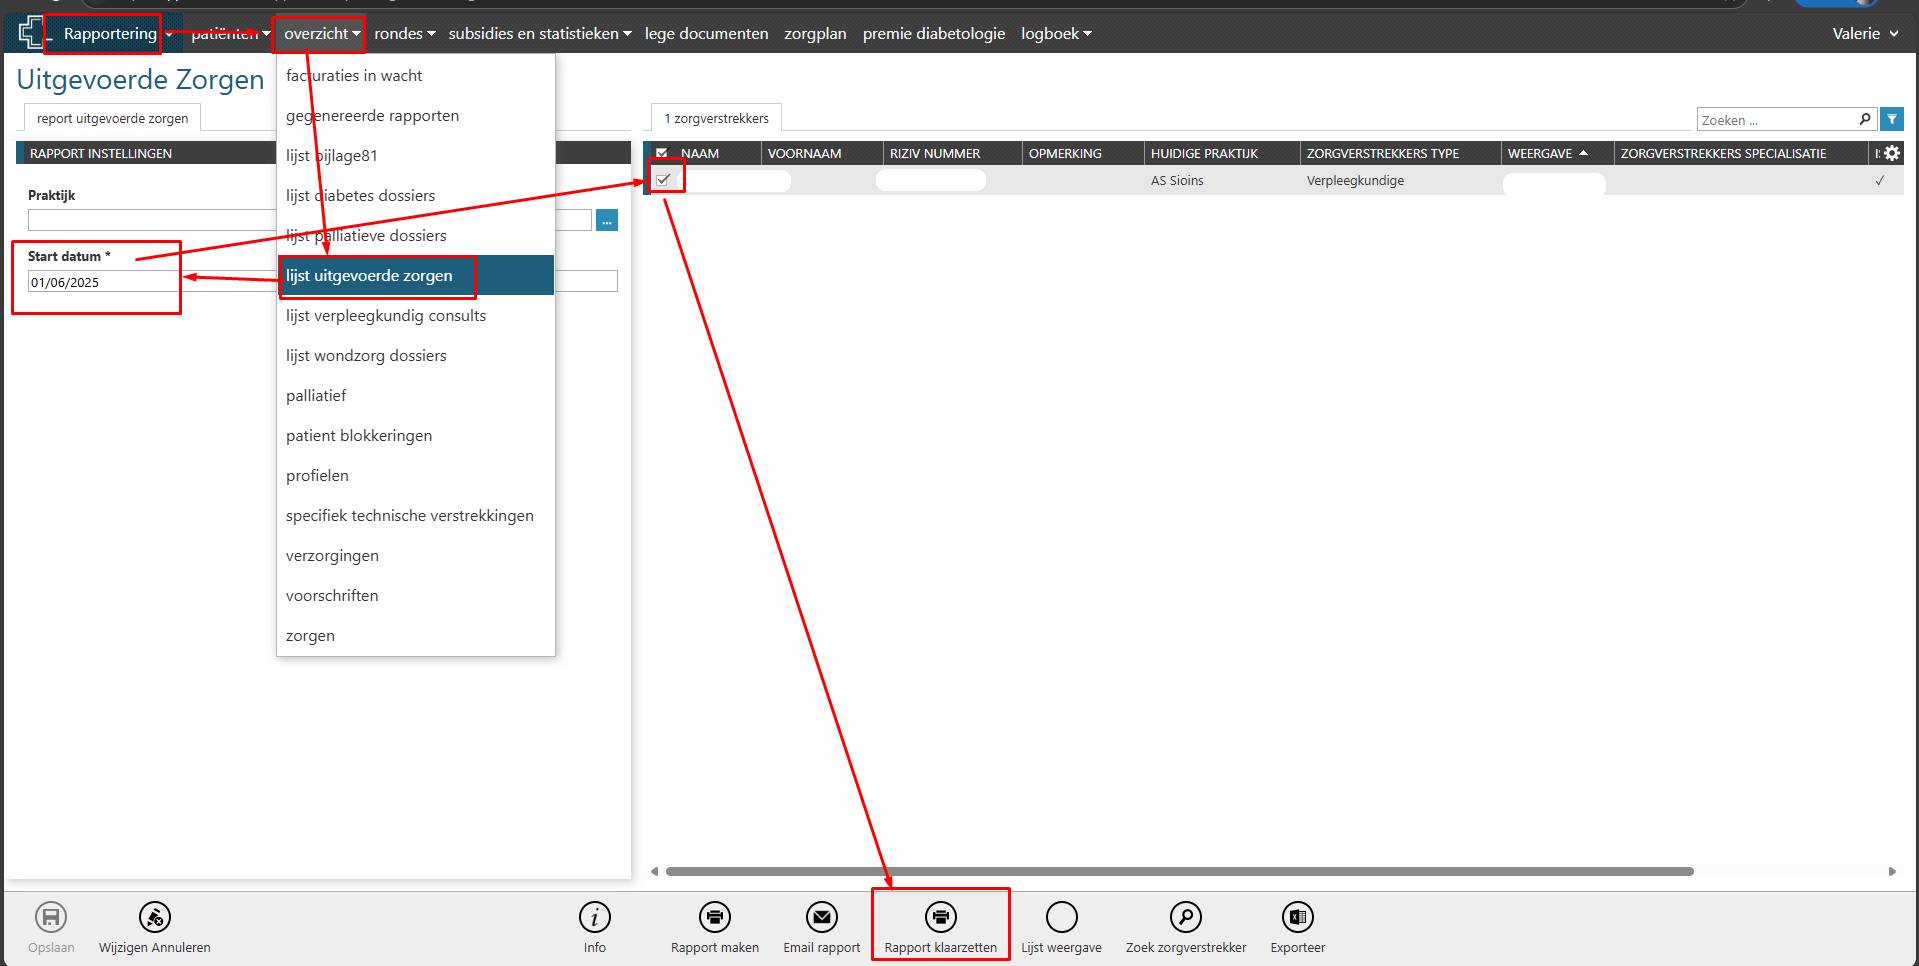Select facturaties in wacht

(x=415, y=76)
